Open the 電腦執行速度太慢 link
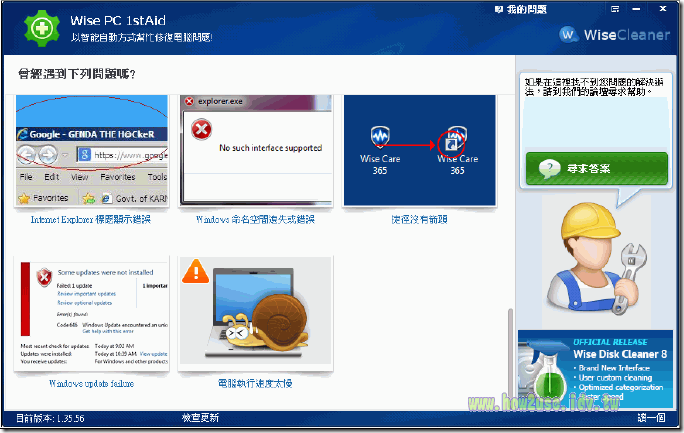The height and width of the screenshot is (433, 684). point(256,383)
